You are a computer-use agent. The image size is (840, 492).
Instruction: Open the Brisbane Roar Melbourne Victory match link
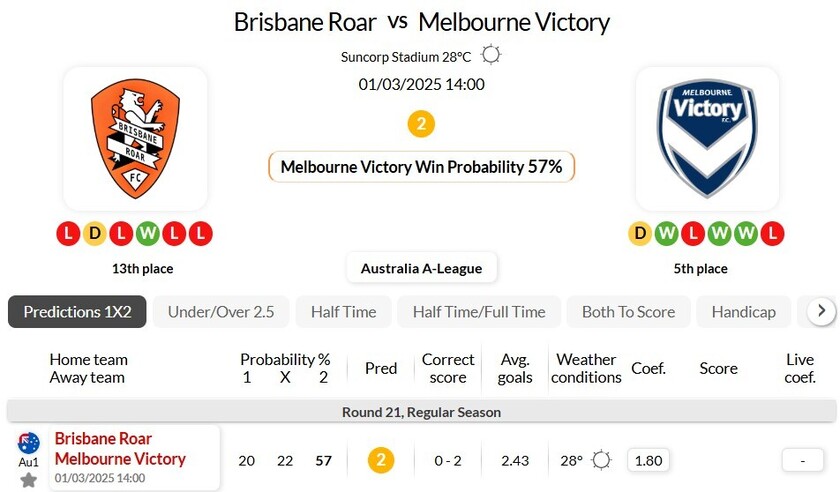(x=120, y=449)
